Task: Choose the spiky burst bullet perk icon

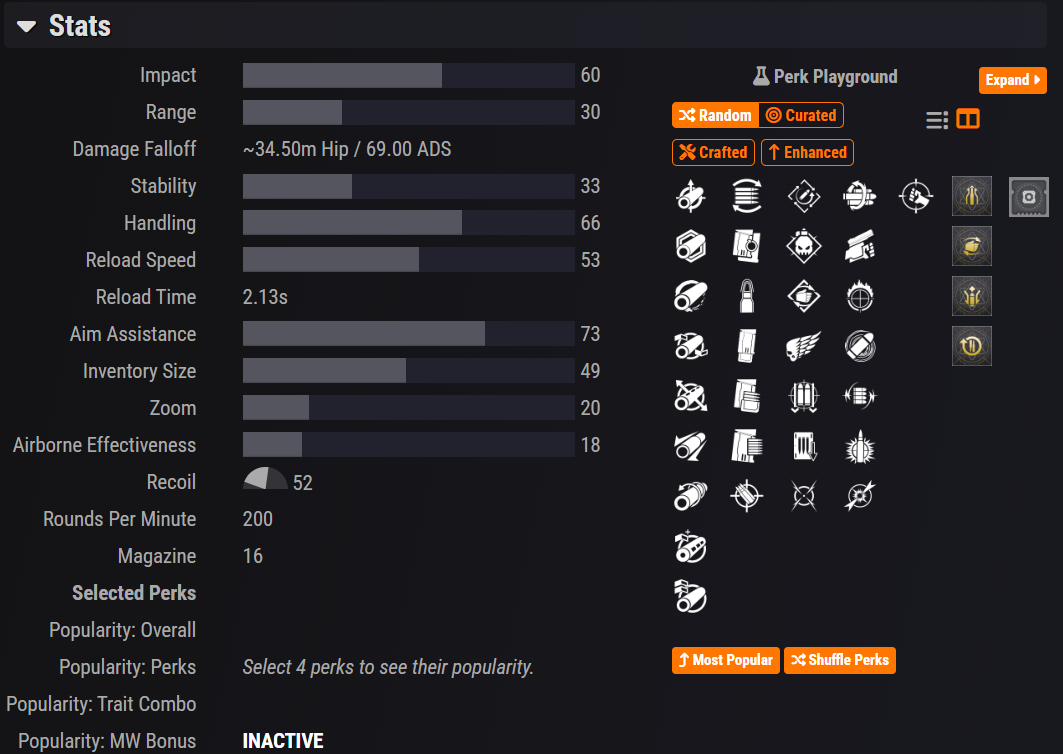Action: [x=860, y=446]
